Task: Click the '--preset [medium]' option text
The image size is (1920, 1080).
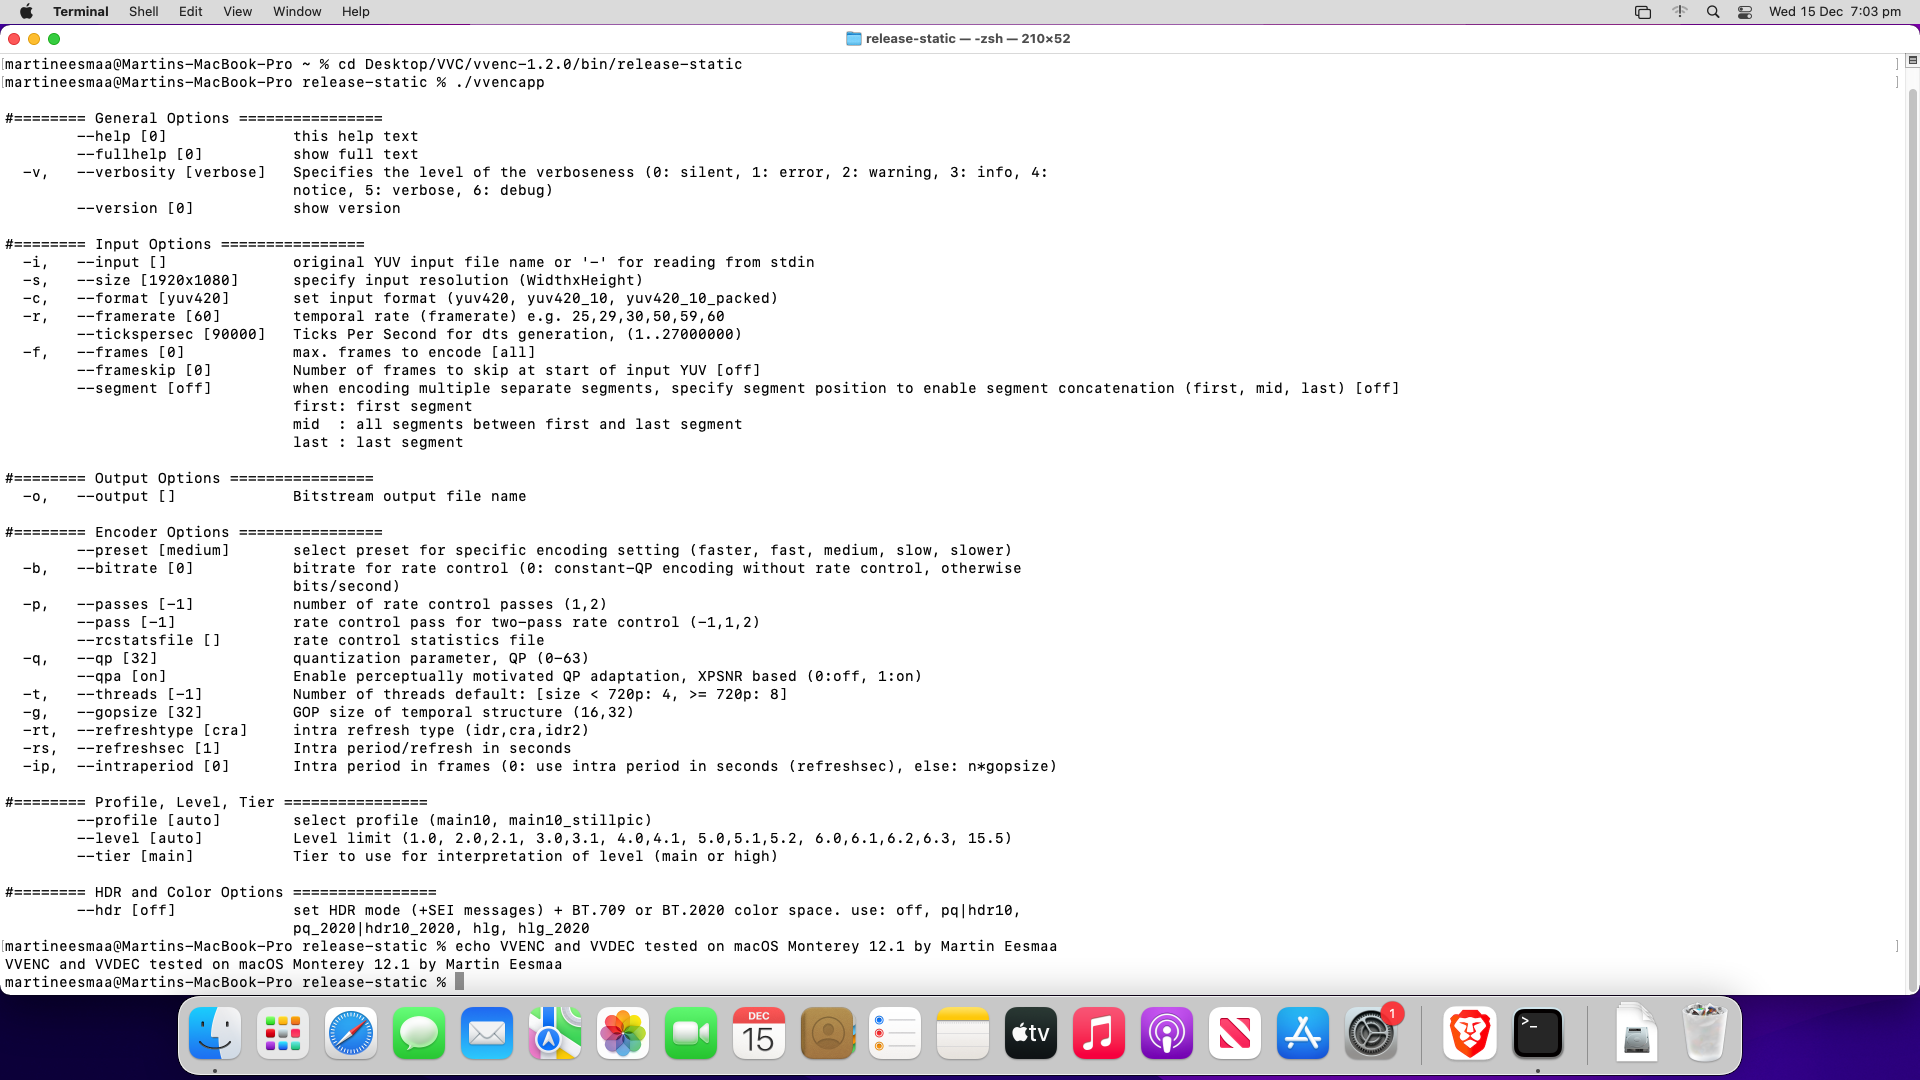Action: [x=153, y=551]
